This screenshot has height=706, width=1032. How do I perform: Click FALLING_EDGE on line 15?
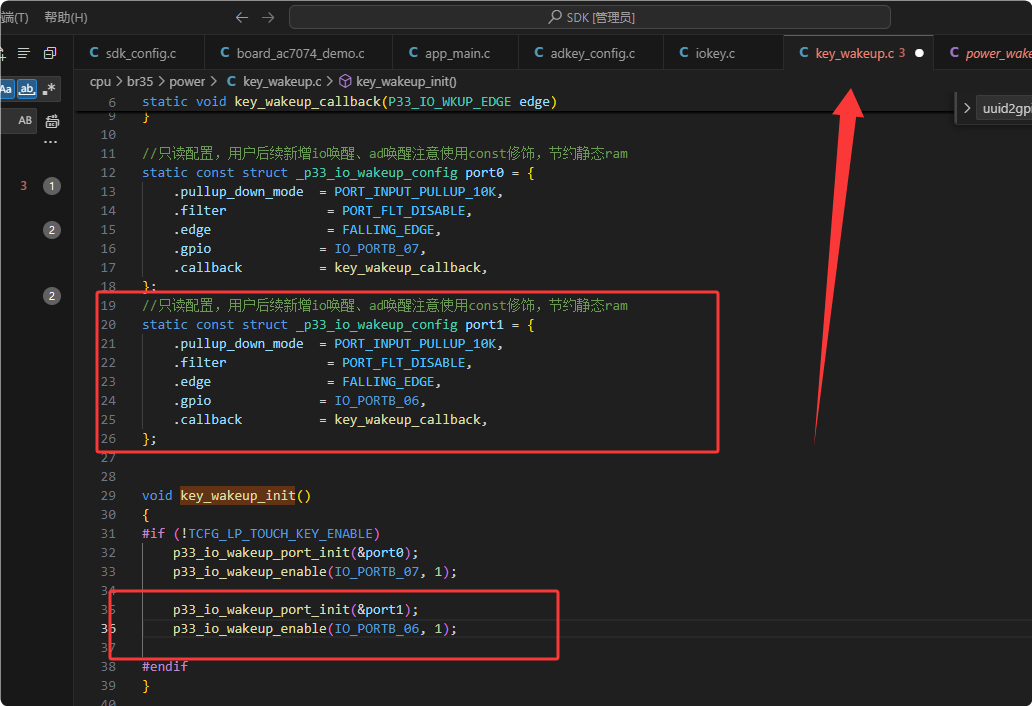tap(388, 230)
